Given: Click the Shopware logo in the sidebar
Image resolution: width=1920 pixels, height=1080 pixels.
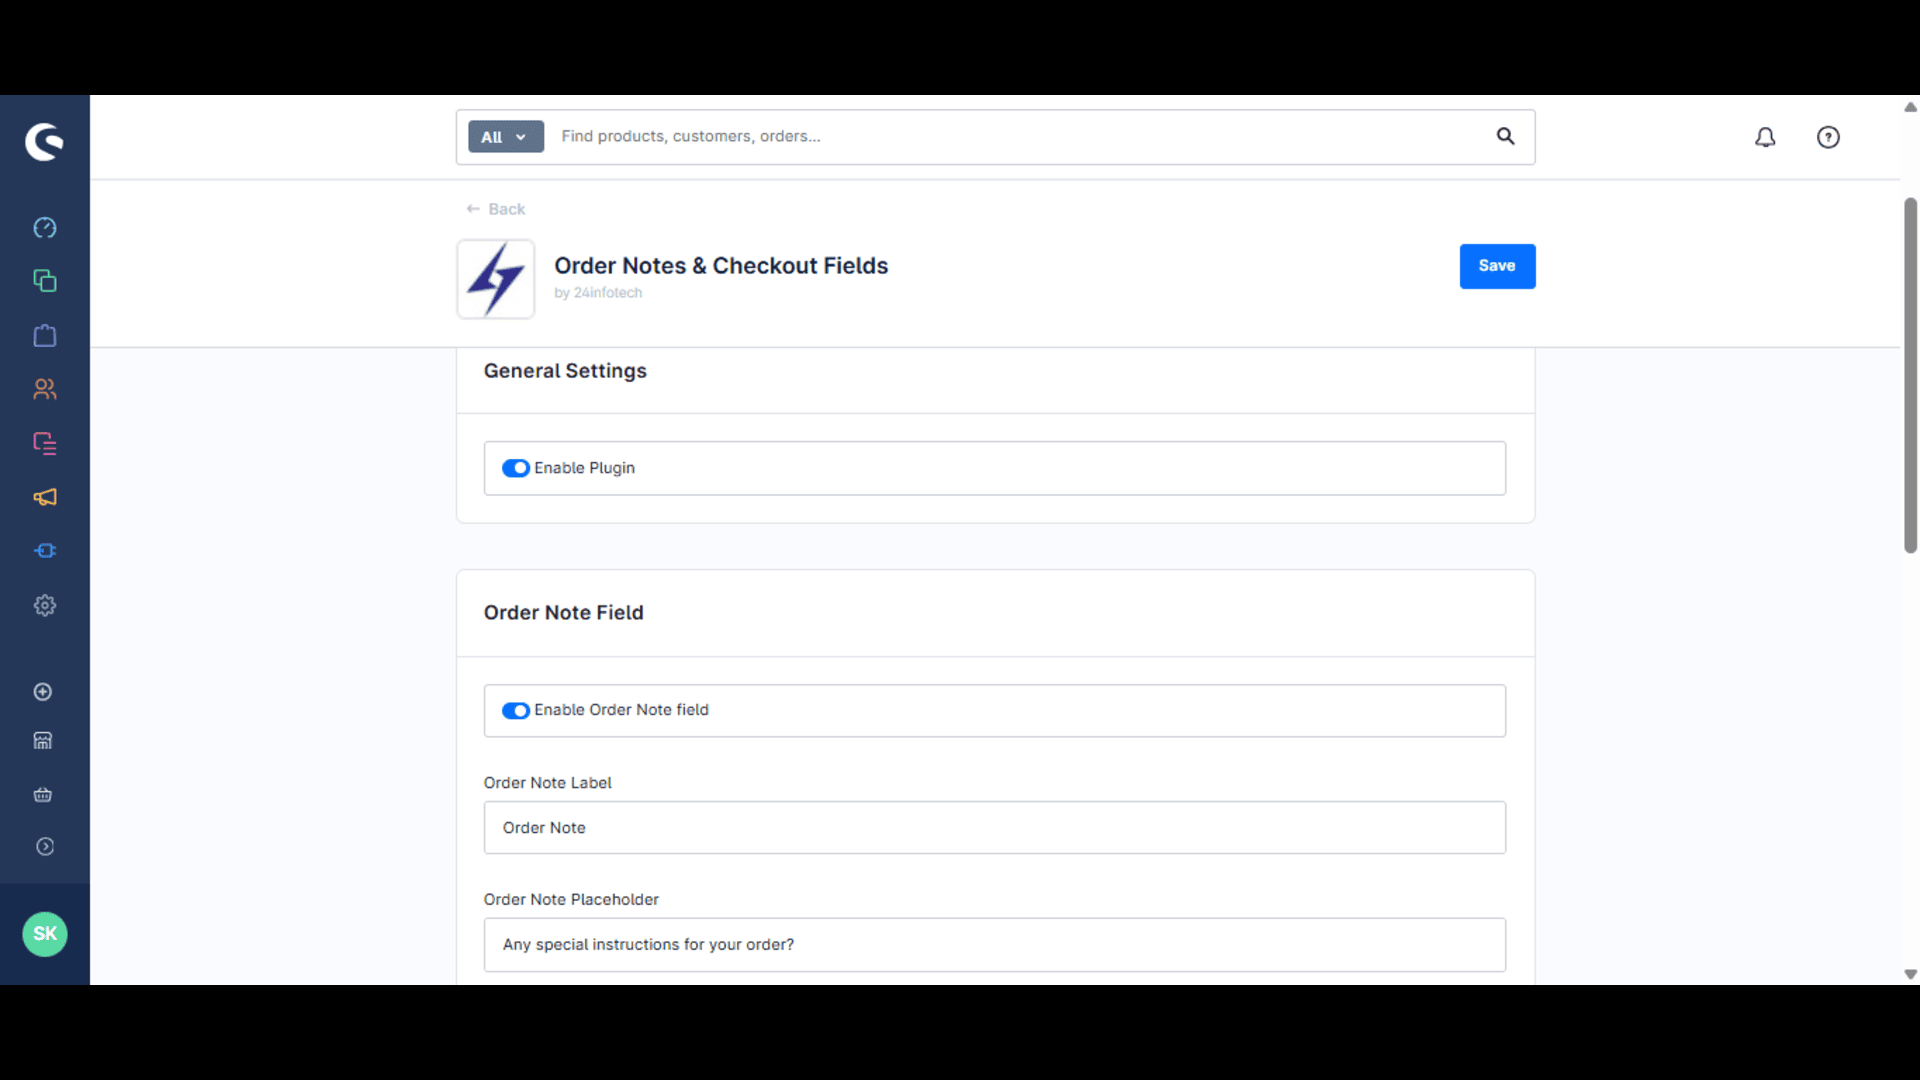Looking at the screenshot, I should [44, 142].
